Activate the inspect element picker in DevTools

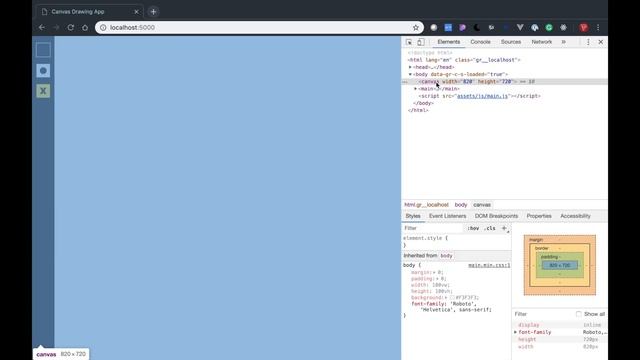point(409,42)
